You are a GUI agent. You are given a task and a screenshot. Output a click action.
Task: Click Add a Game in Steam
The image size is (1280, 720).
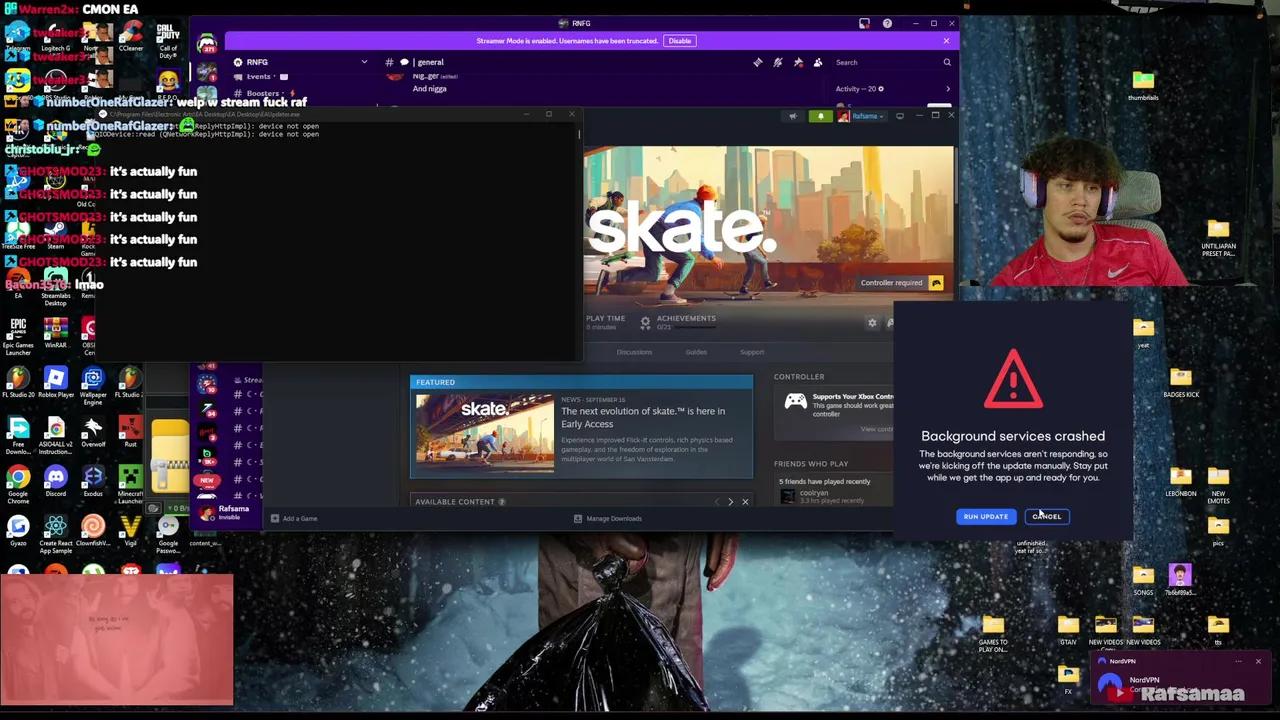tap(294, 518)
